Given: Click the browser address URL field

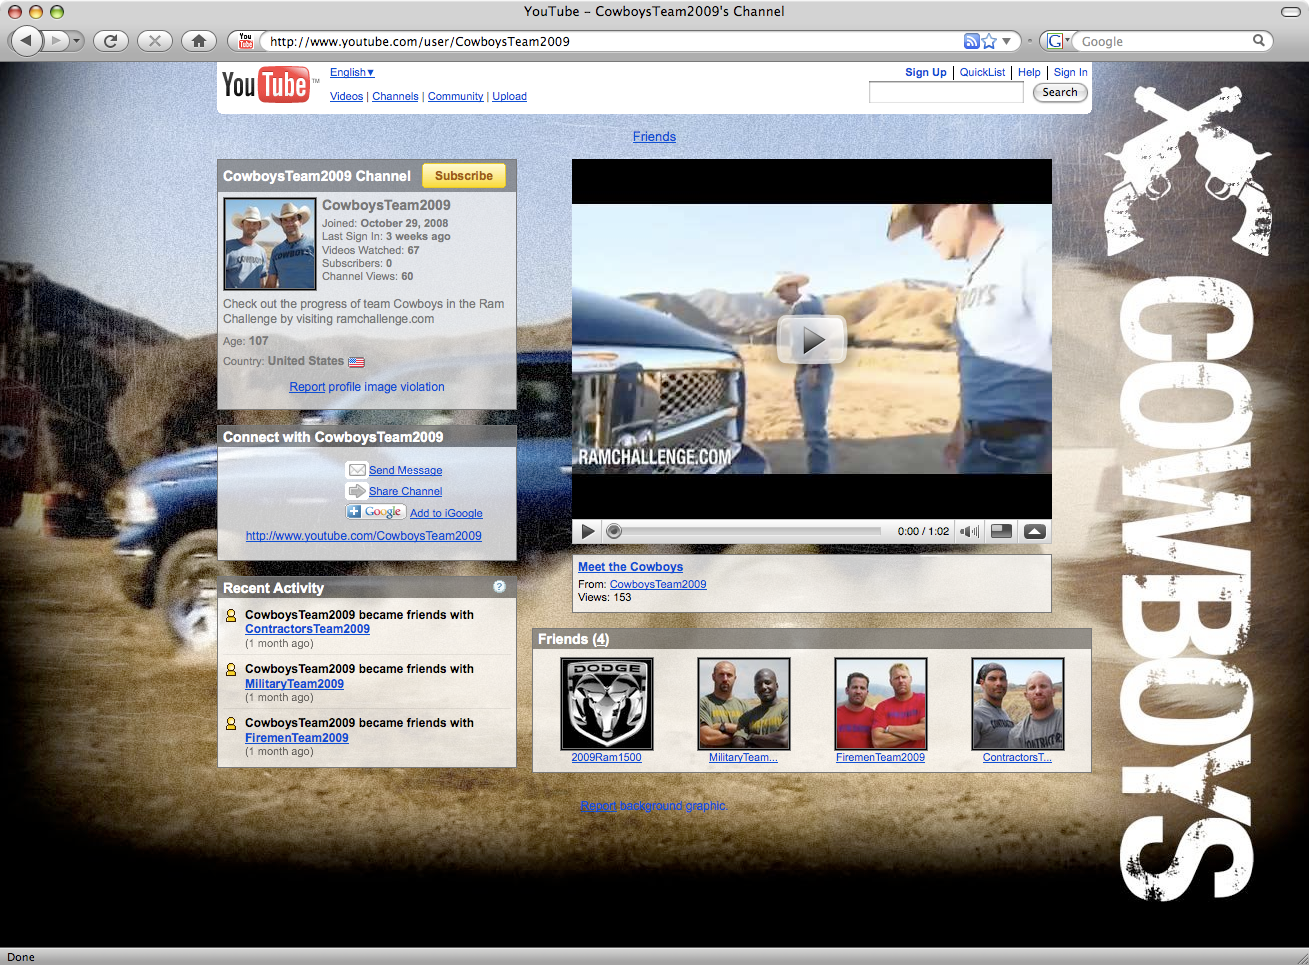Looking at the screenshot, I should [610, 41].
